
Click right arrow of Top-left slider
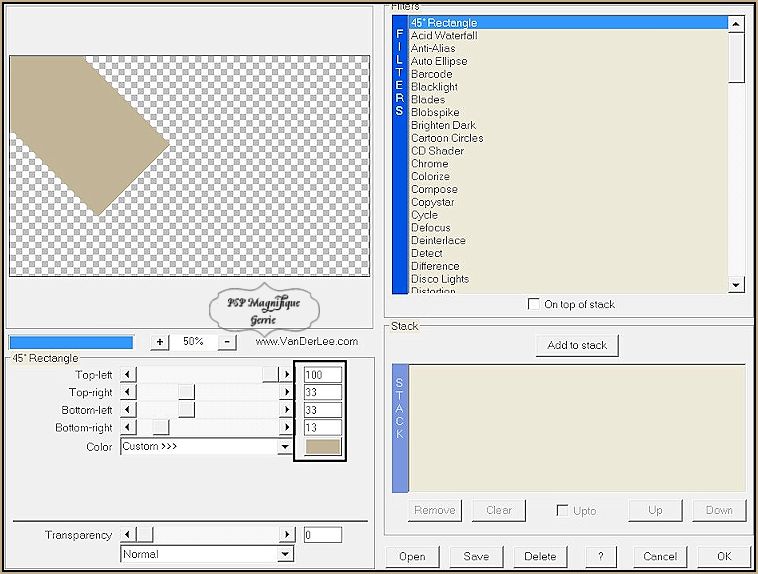(286, 374)
